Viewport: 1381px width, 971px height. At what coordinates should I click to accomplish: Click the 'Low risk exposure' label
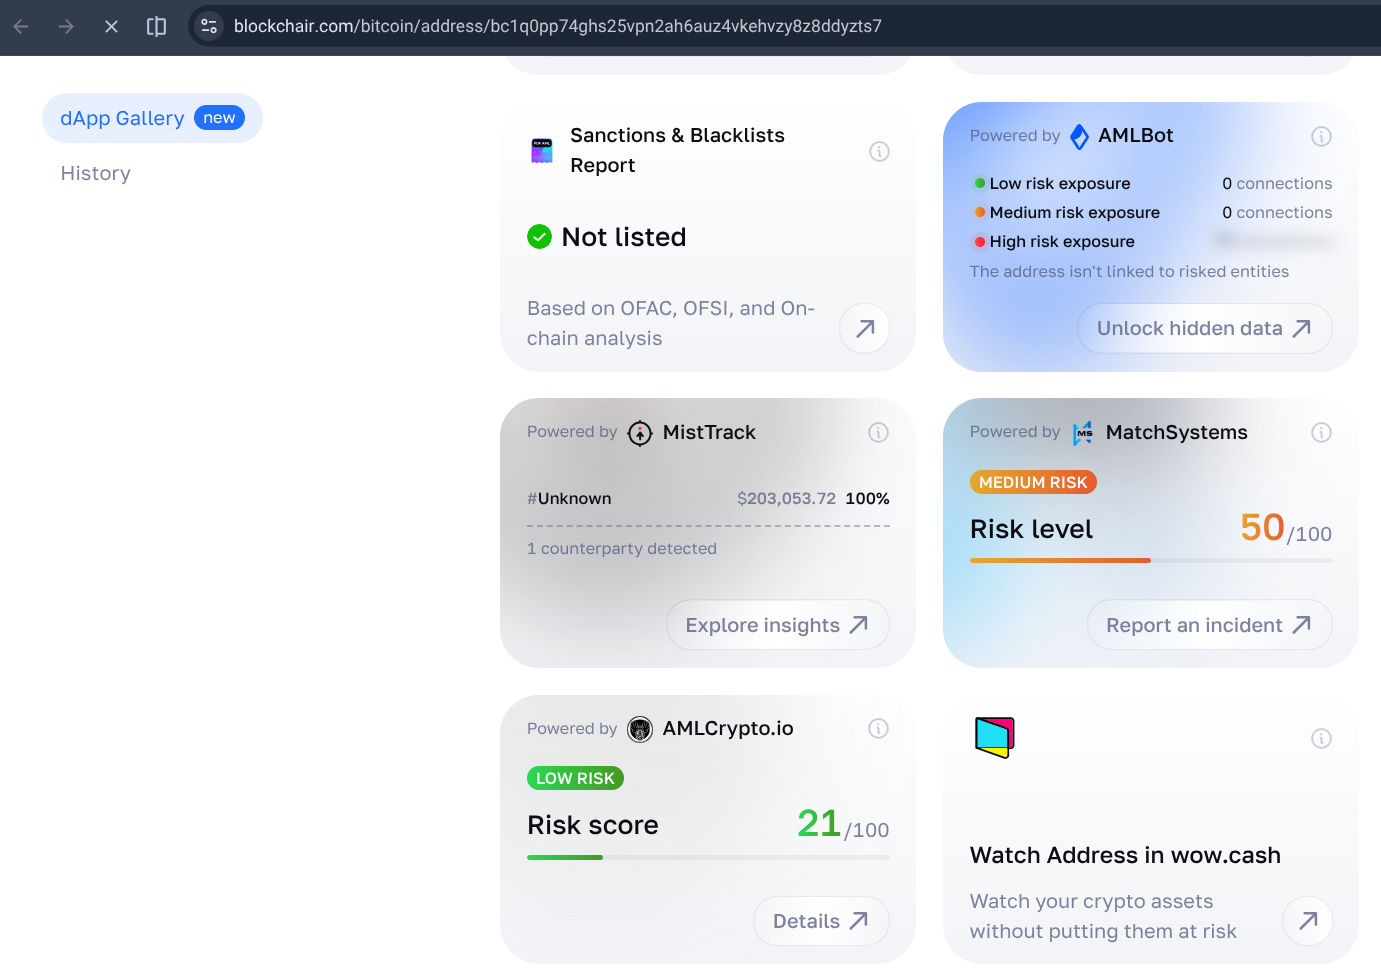[x=1060, y=183]
